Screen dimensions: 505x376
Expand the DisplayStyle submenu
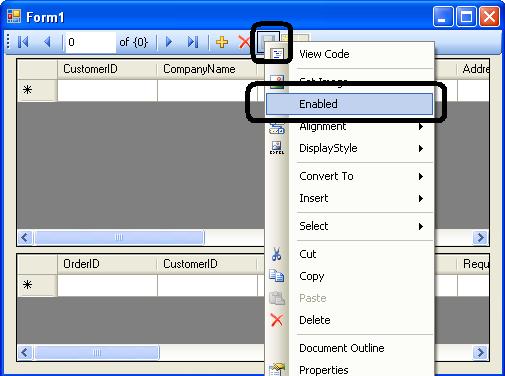click(350, 148)
